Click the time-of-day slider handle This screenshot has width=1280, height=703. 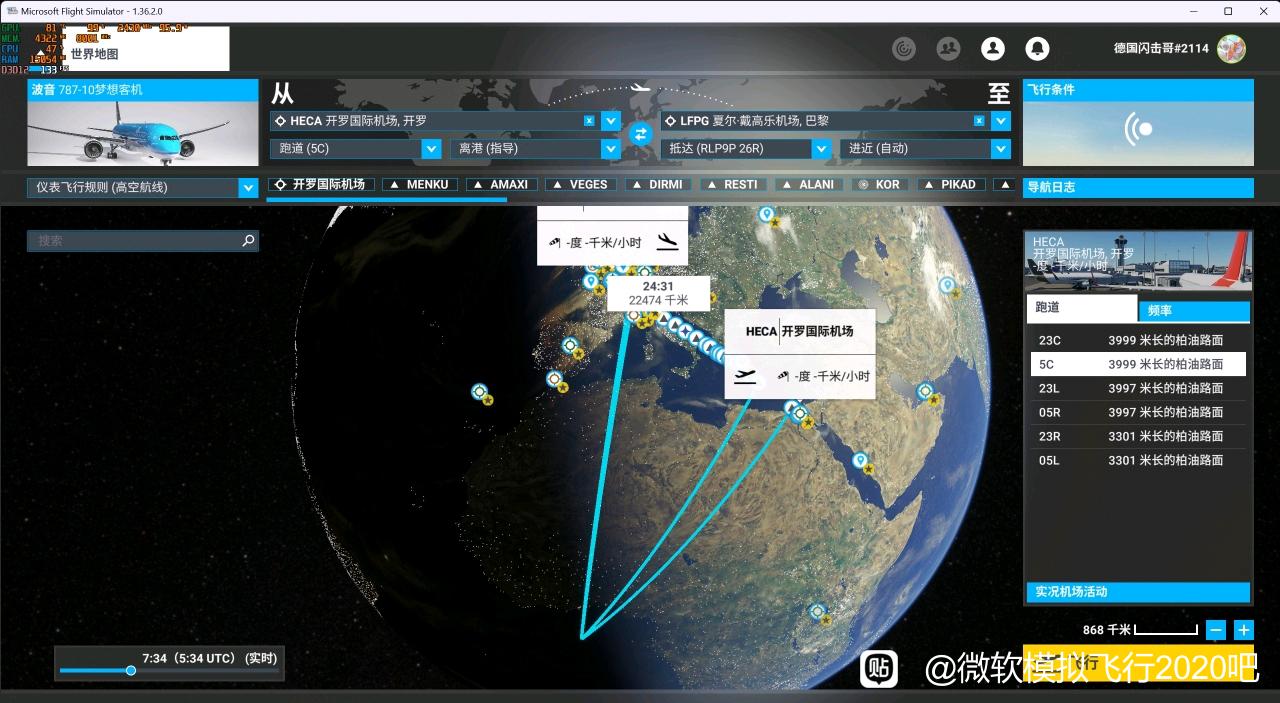131,671
